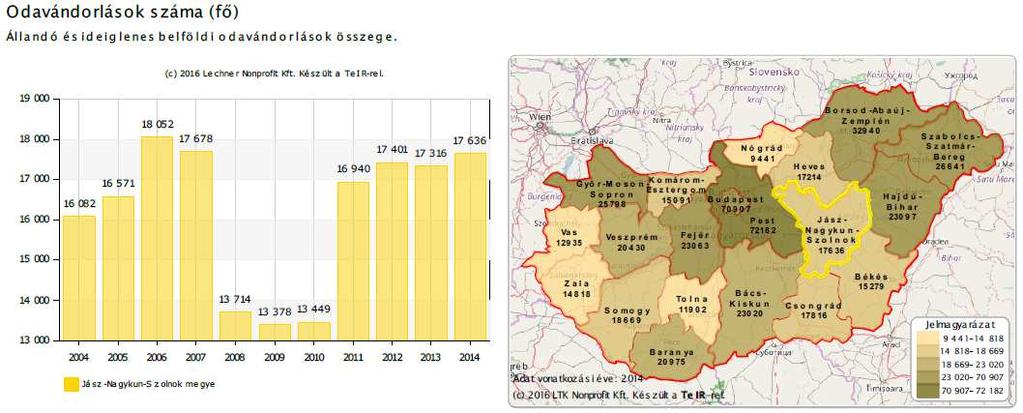Select Zala county labeled 14818
Viewport: 1023px width, 413px height.
575,288
